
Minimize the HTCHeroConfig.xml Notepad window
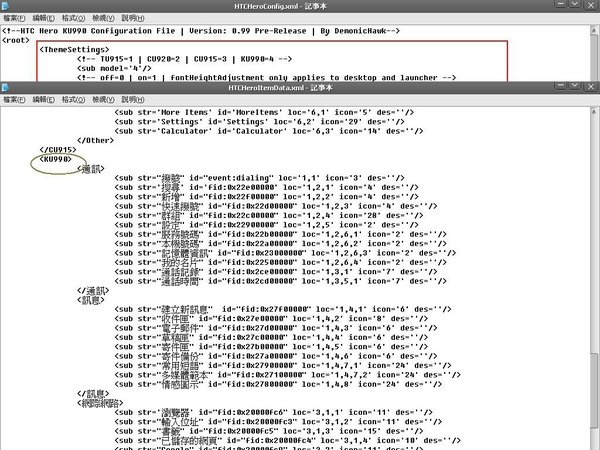(561, 5)
